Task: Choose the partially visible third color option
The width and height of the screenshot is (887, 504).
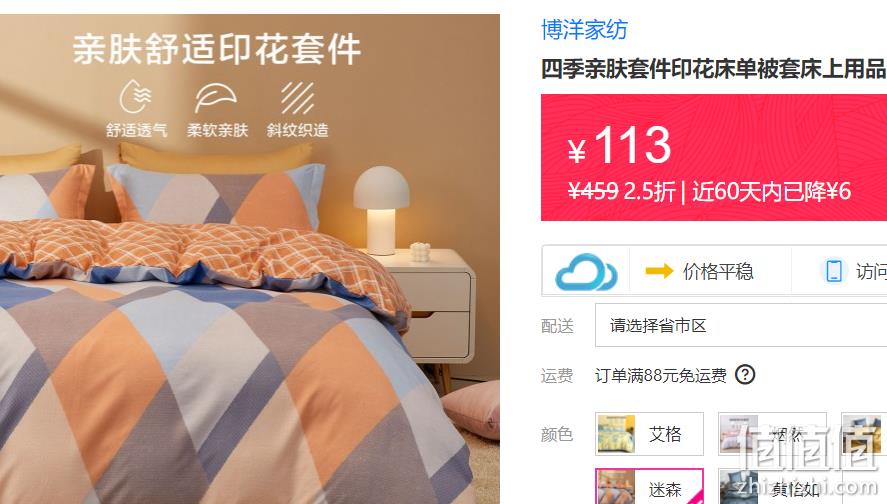Action: [864, 434]
